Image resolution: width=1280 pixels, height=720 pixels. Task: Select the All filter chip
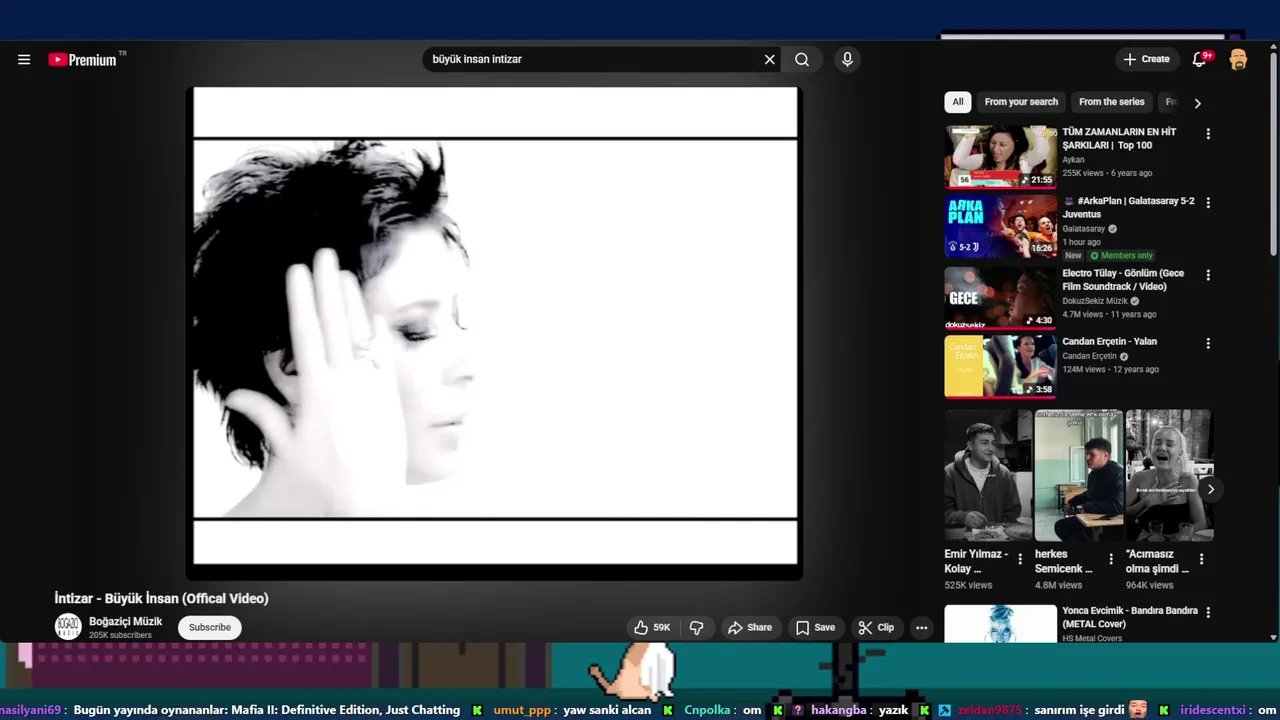click(x=958, y=102)
